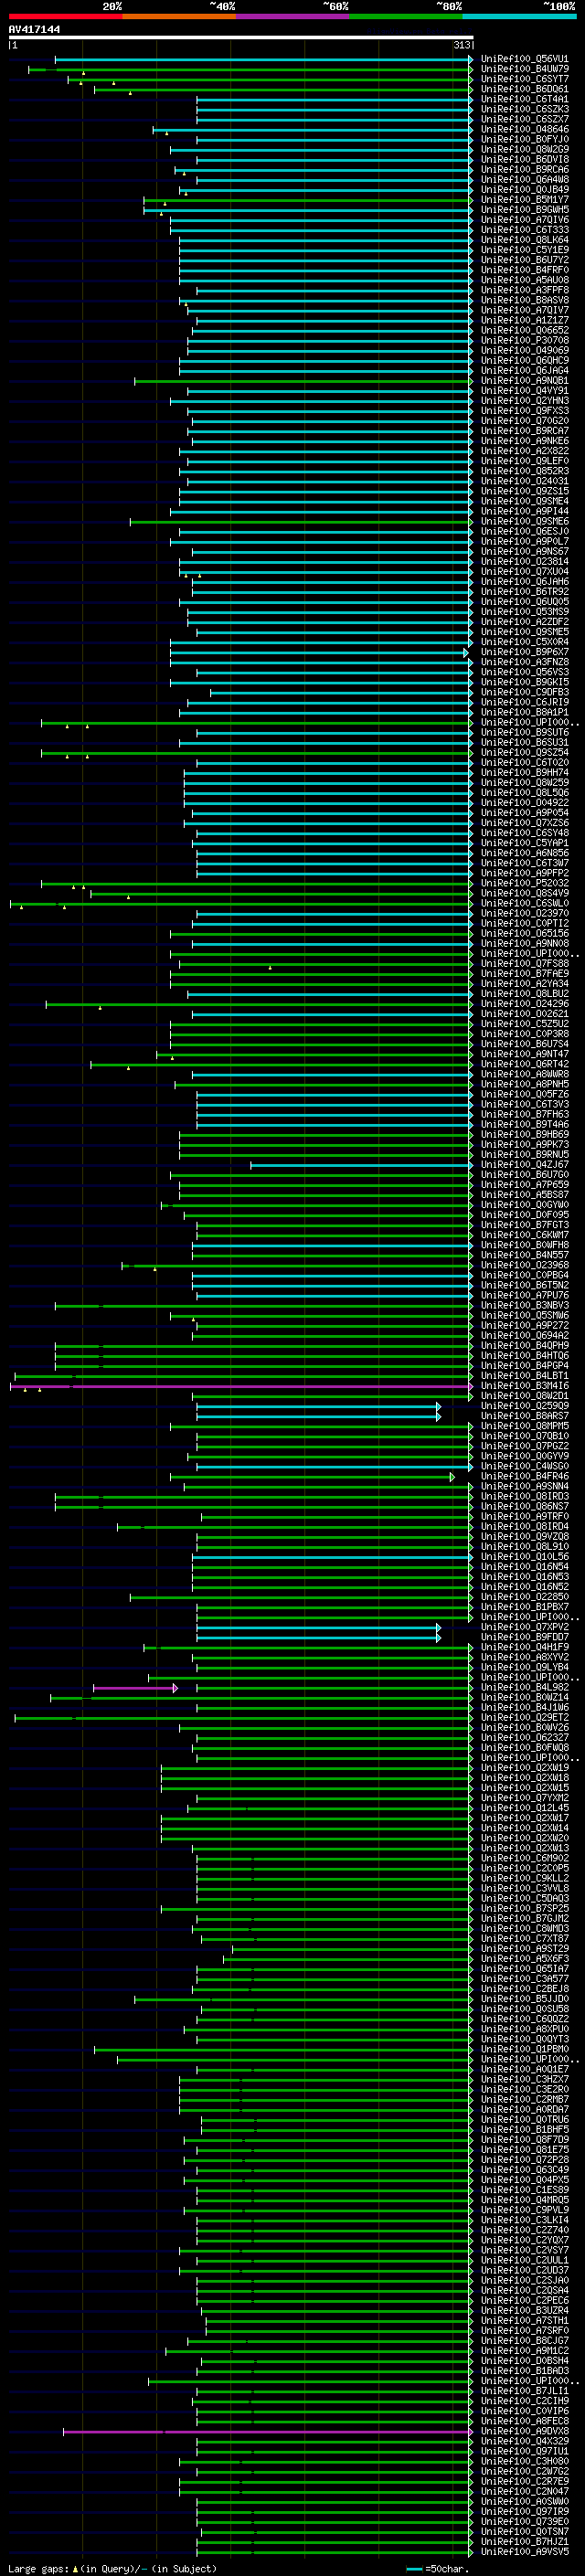Viewport: 585px width, 2576px height.
Task: Click the UniRef100_C6T333 hit label
Action: coord(525,230)
